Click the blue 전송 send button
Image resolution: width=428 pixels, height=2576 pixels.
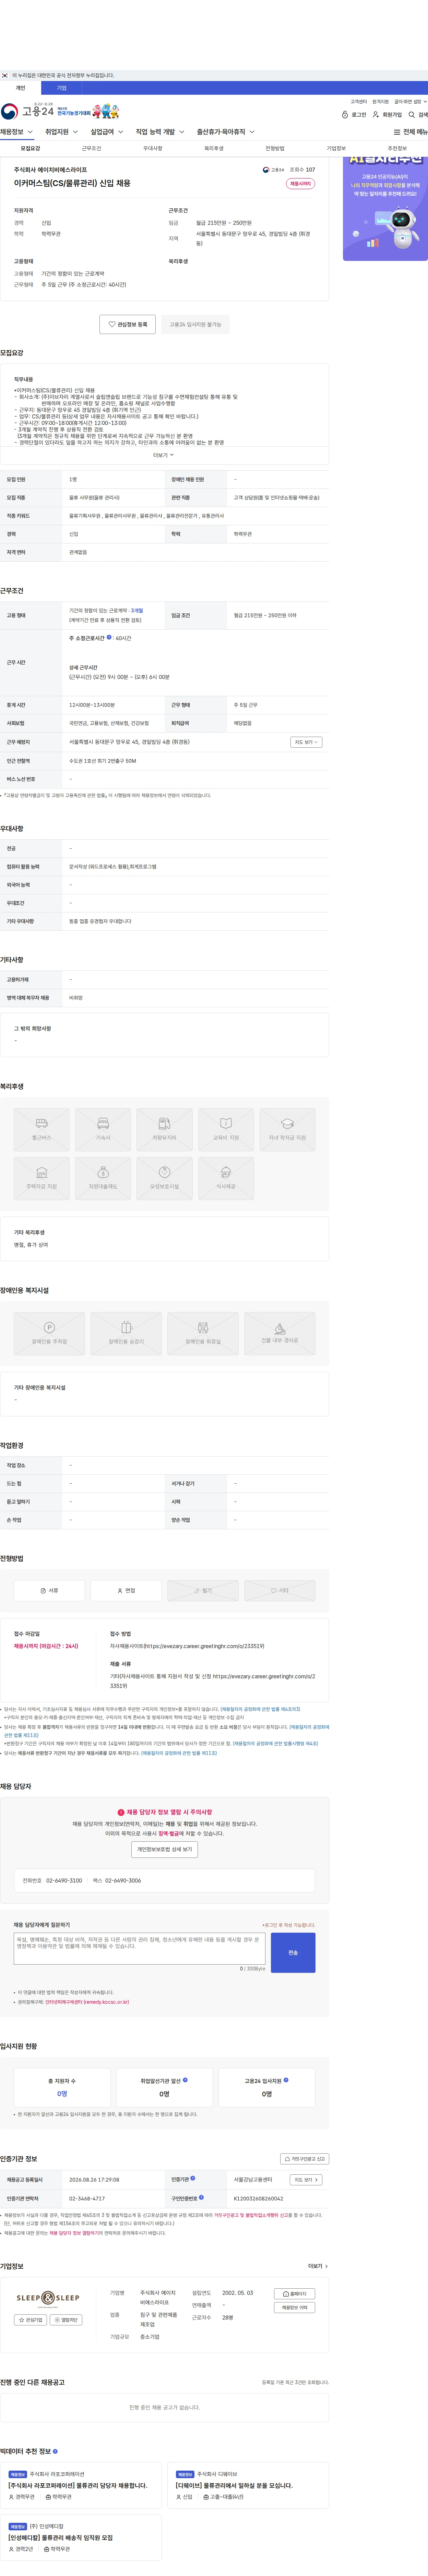293,1952
